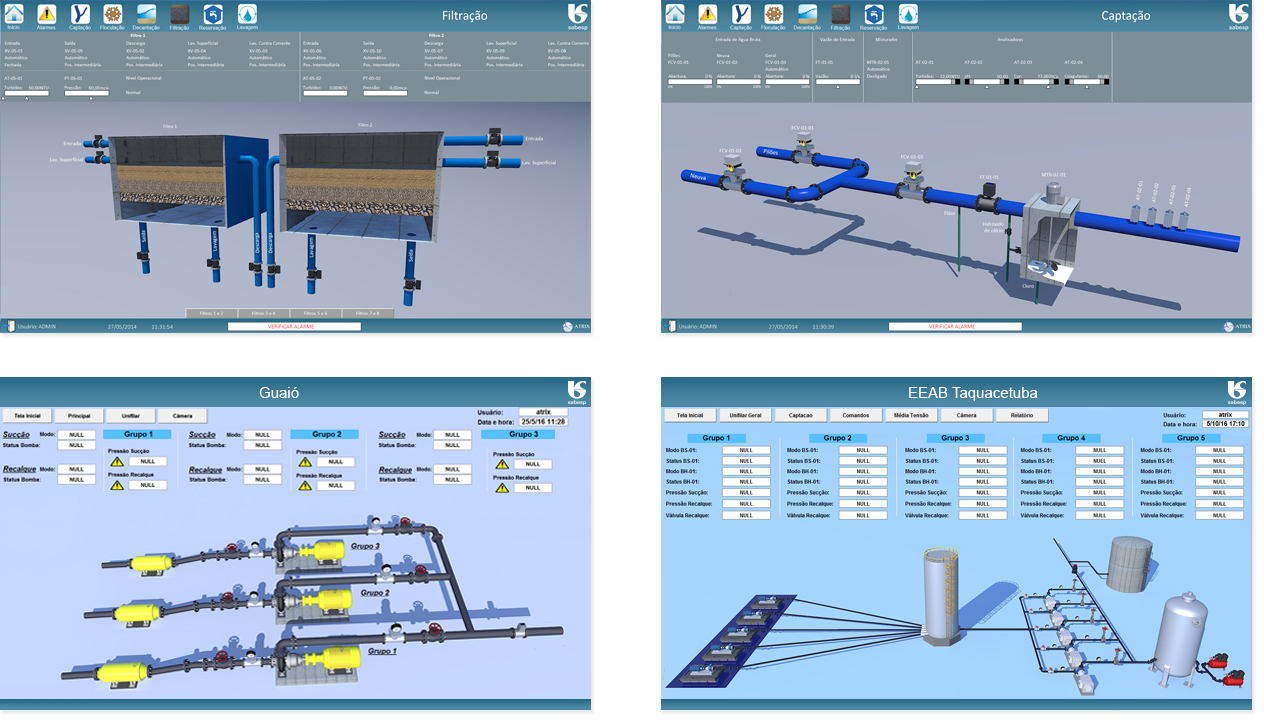
Task: Click Captacao button in Taquacetuba screen
Action: (x=801, y=415)
